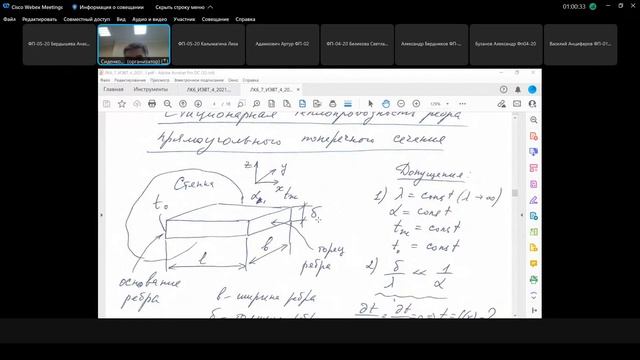Zoom in with plus button
The image size is (640, 360).
pos(416,104)
